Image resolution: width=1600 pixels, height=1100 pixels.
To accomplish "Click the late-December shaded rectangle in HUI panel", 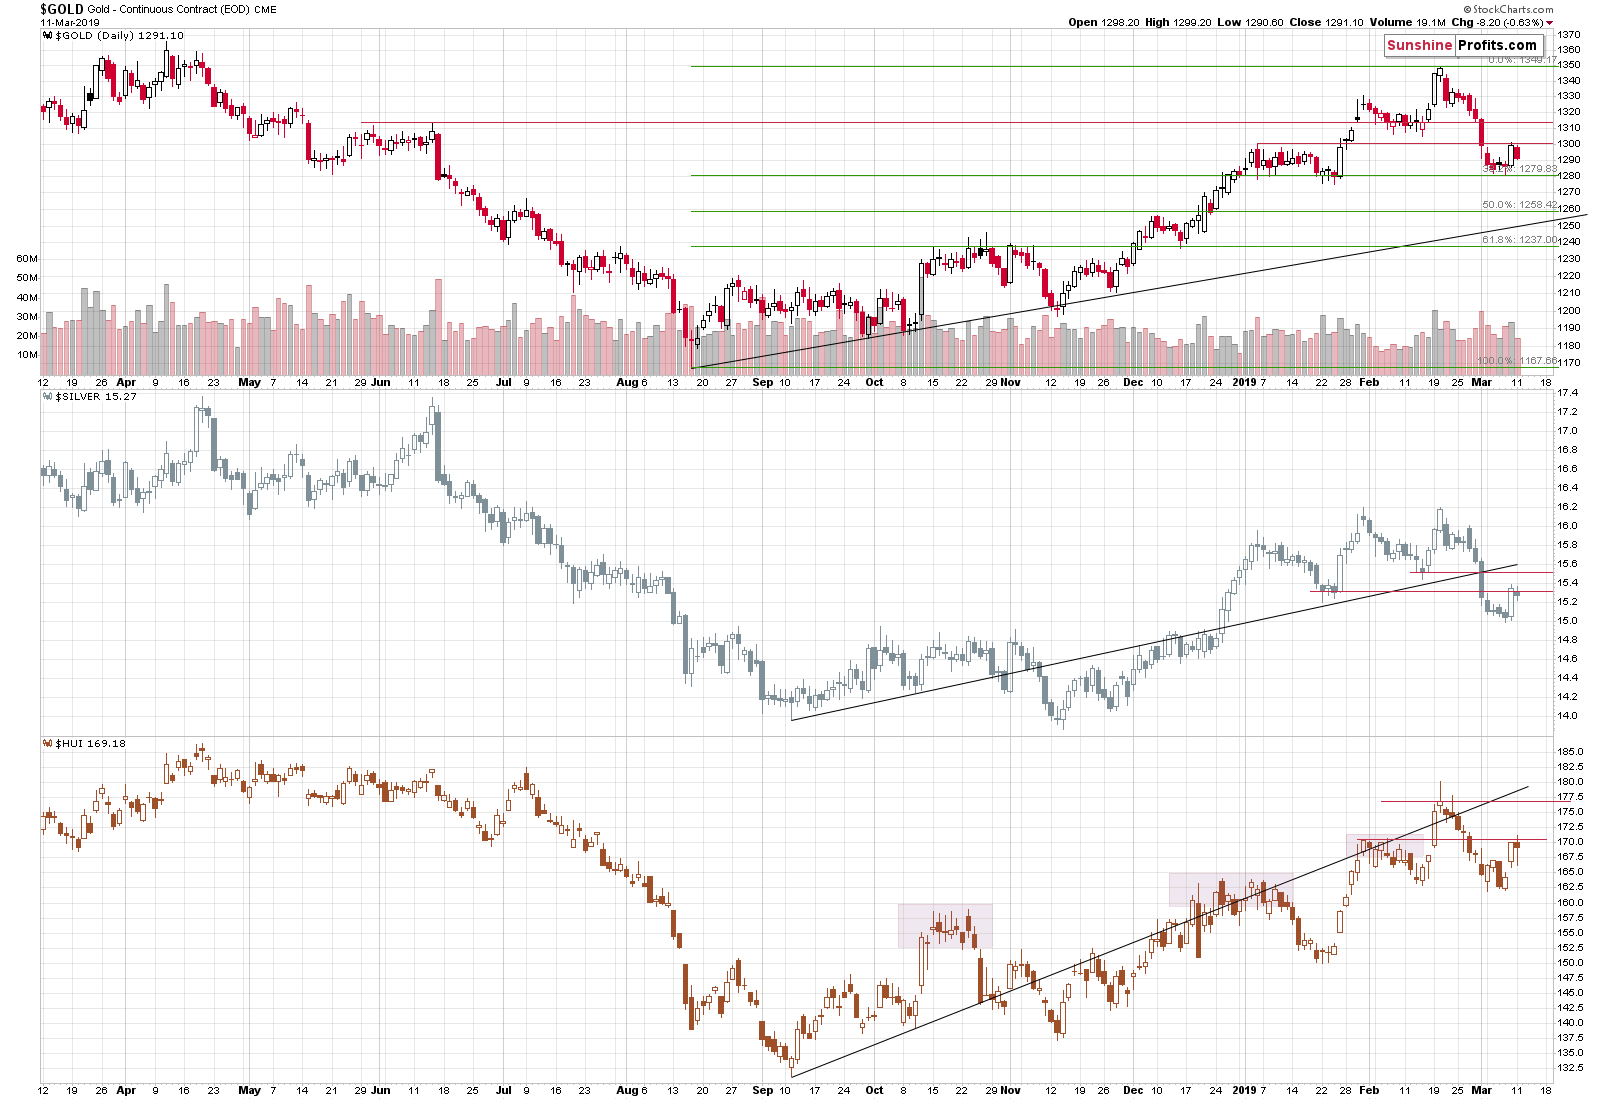I will (x=1231, y=890).
